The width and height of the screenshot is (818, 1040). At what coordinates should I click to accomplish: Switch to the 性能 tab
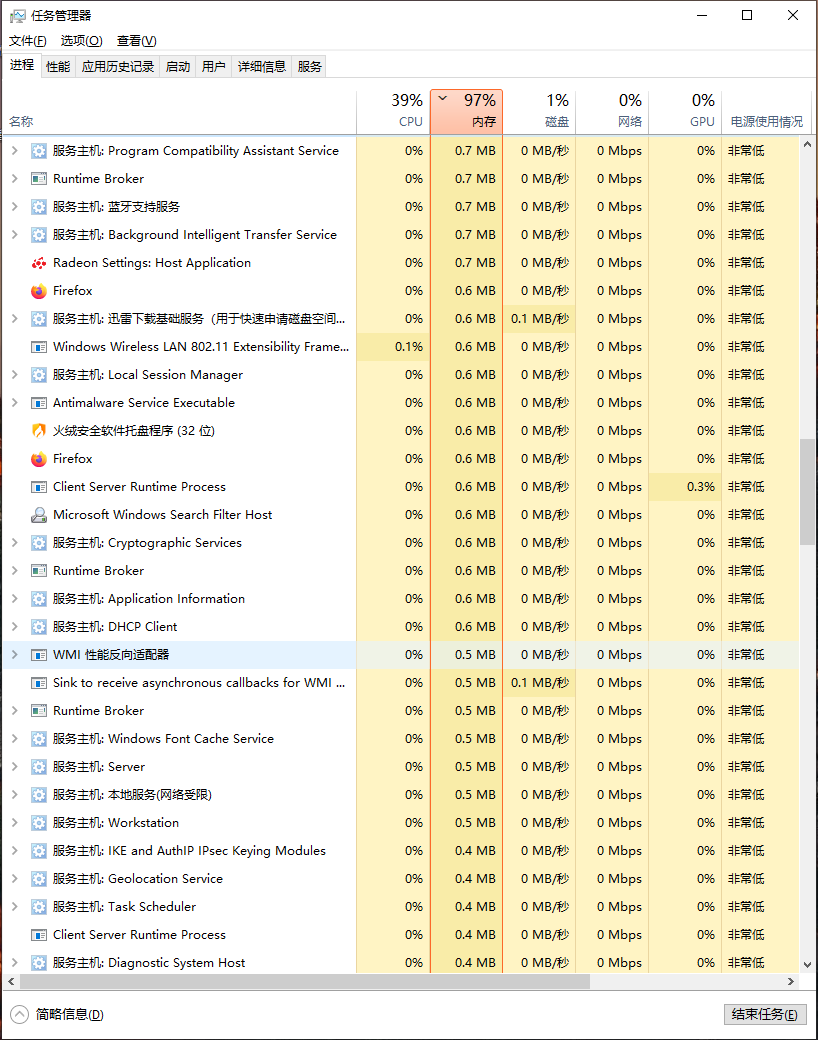pos(58,67)
